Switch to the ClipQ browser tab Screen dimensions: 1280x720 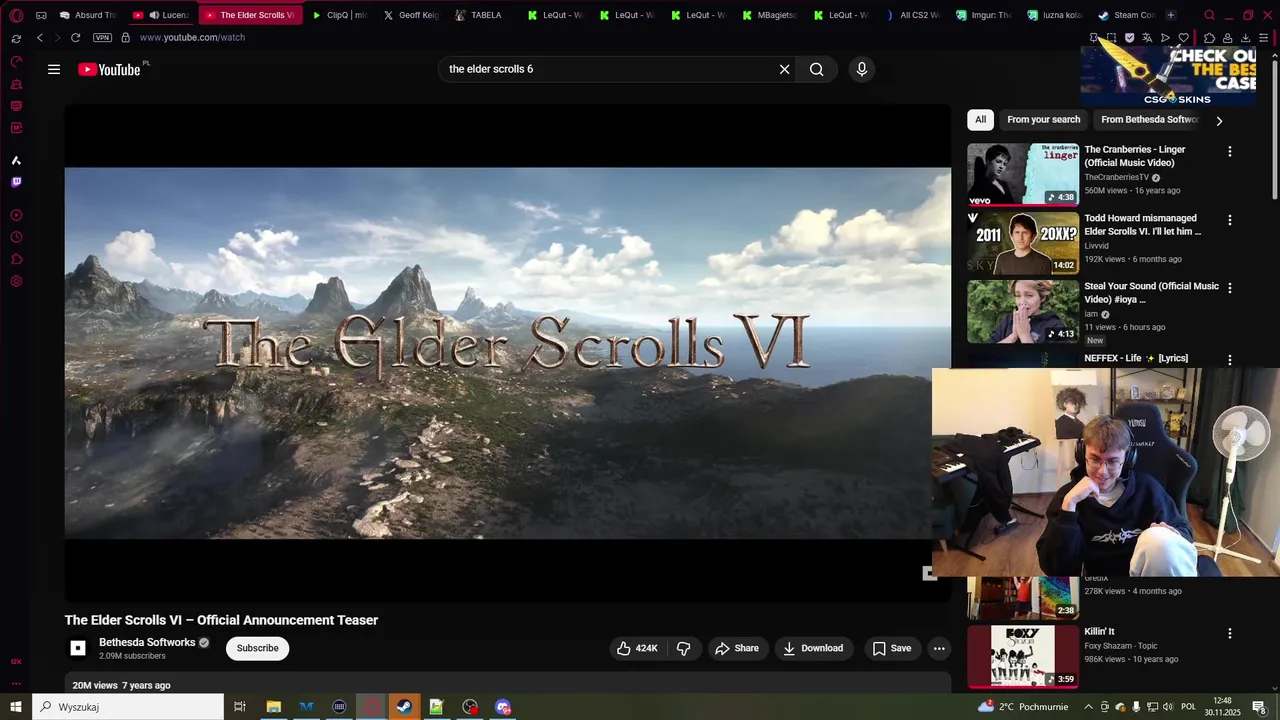pos(340,15)
